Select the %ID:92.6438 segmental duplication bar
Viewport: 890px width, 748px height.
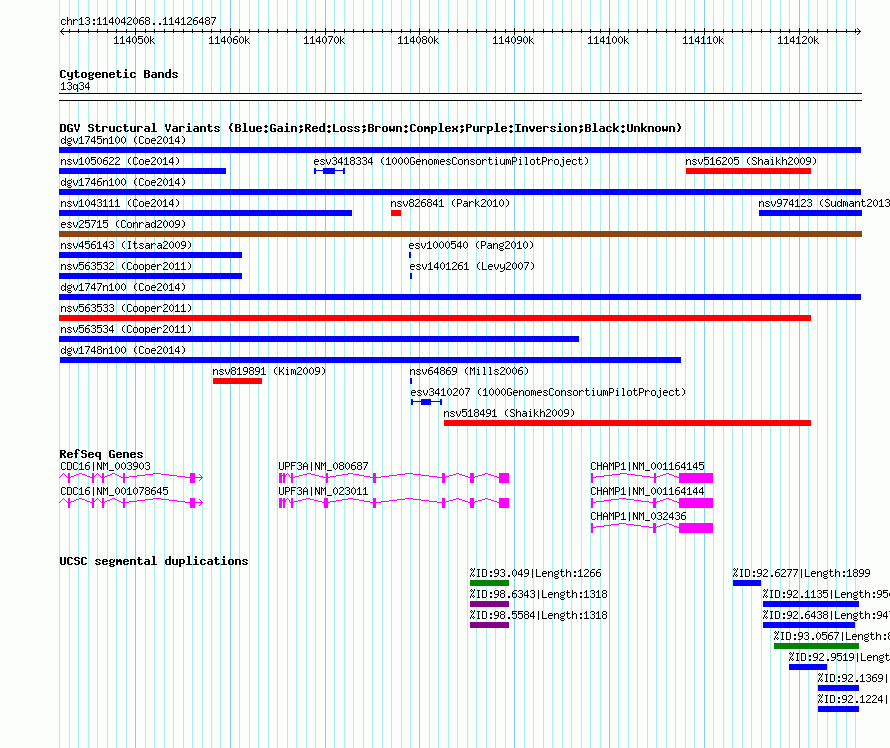click(x=809, y=625)
